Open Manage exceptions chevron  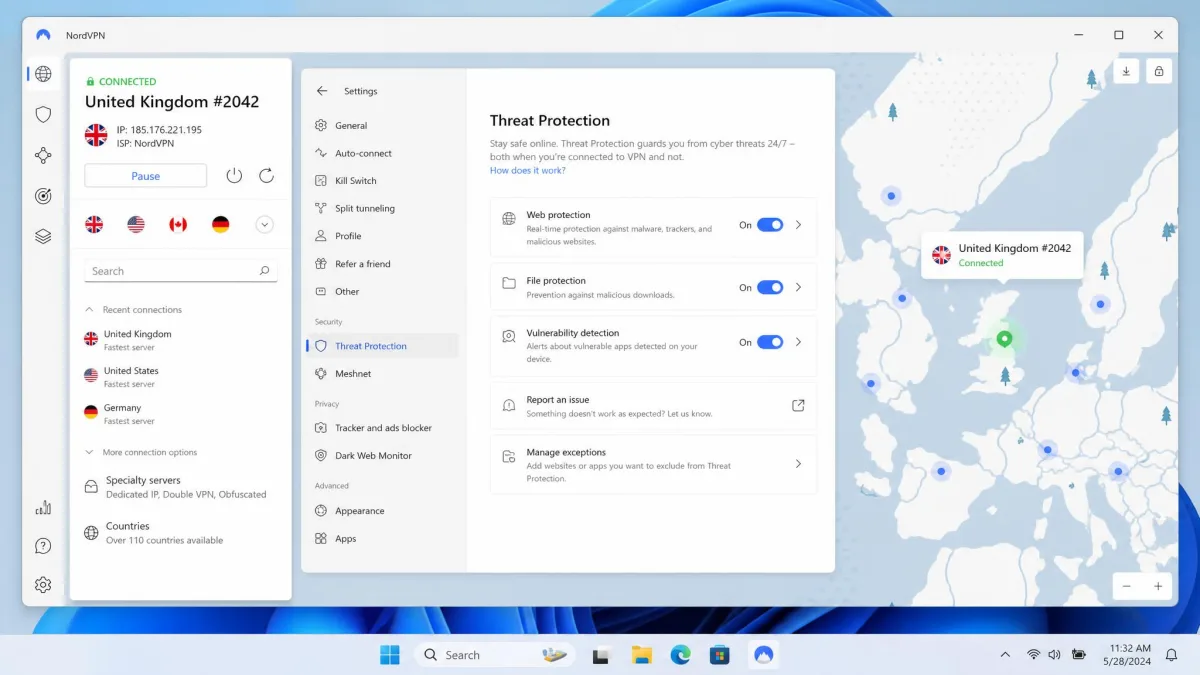(798, 464)
